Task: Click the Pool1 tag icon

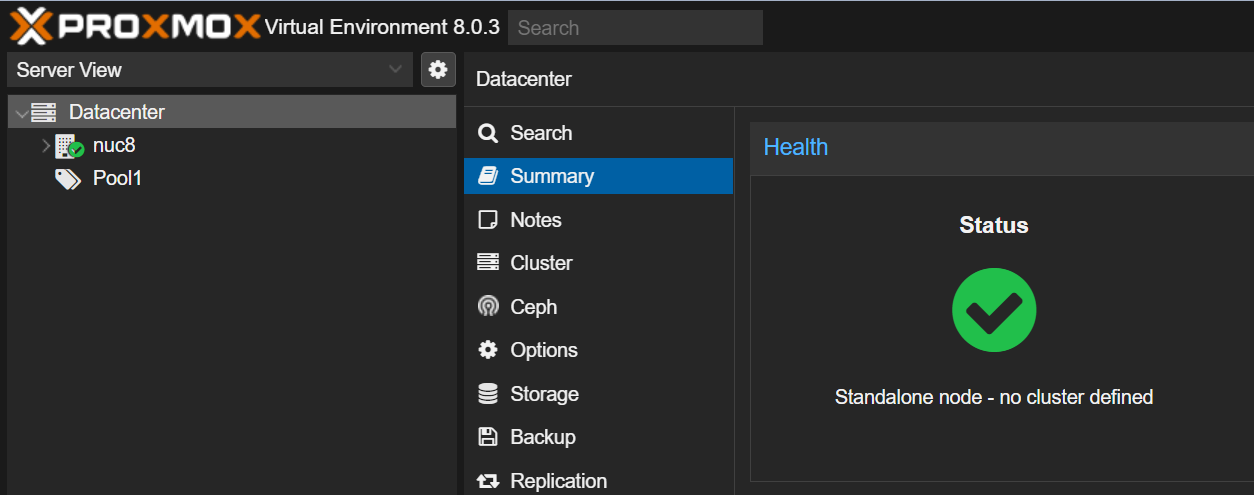Action: [x=68, y=179]
